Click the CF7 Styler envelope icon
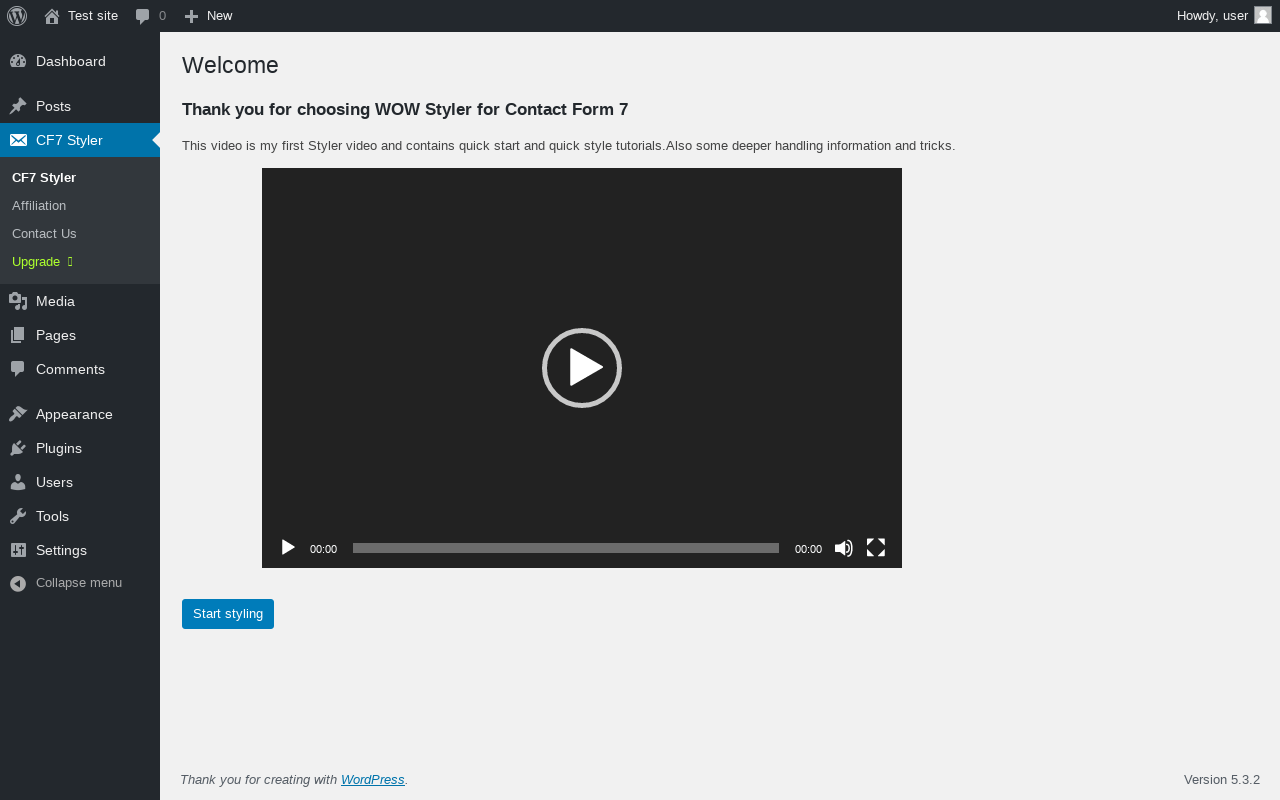1280x800 pixels. pyautogui.click(x=18, y=140)
